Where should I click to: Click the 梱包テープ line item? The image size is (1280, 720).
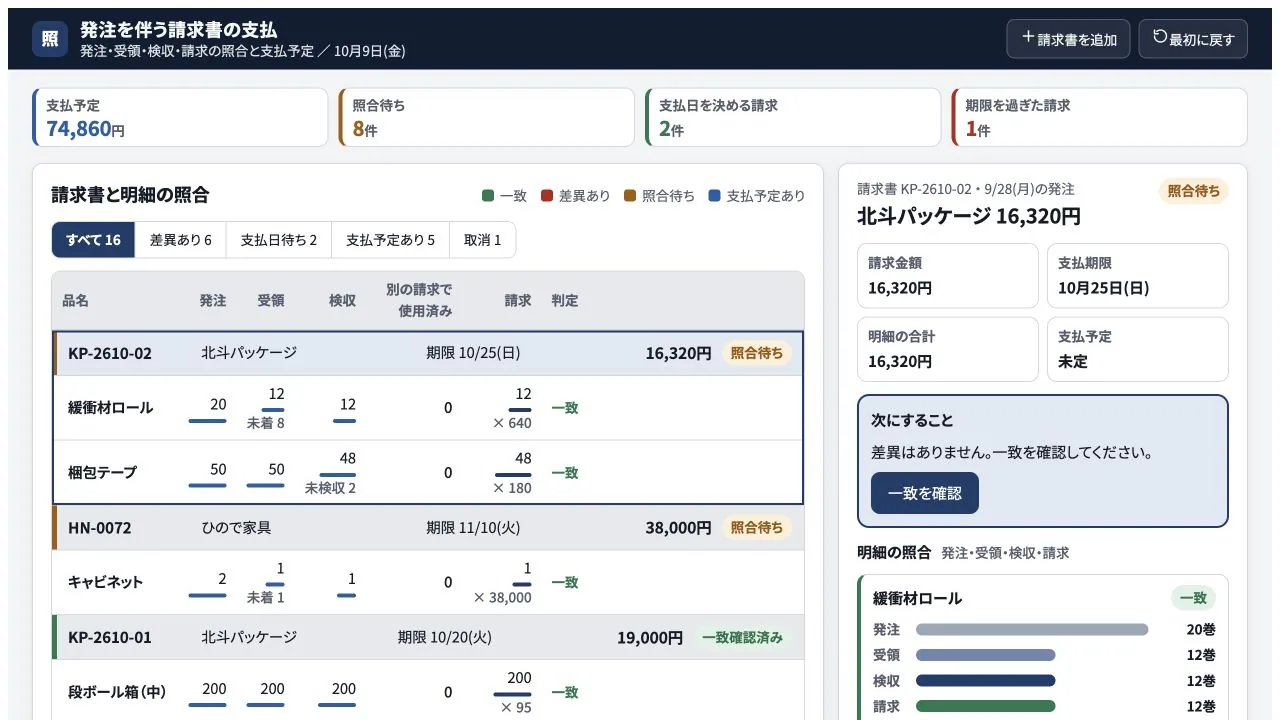(428, 472)
